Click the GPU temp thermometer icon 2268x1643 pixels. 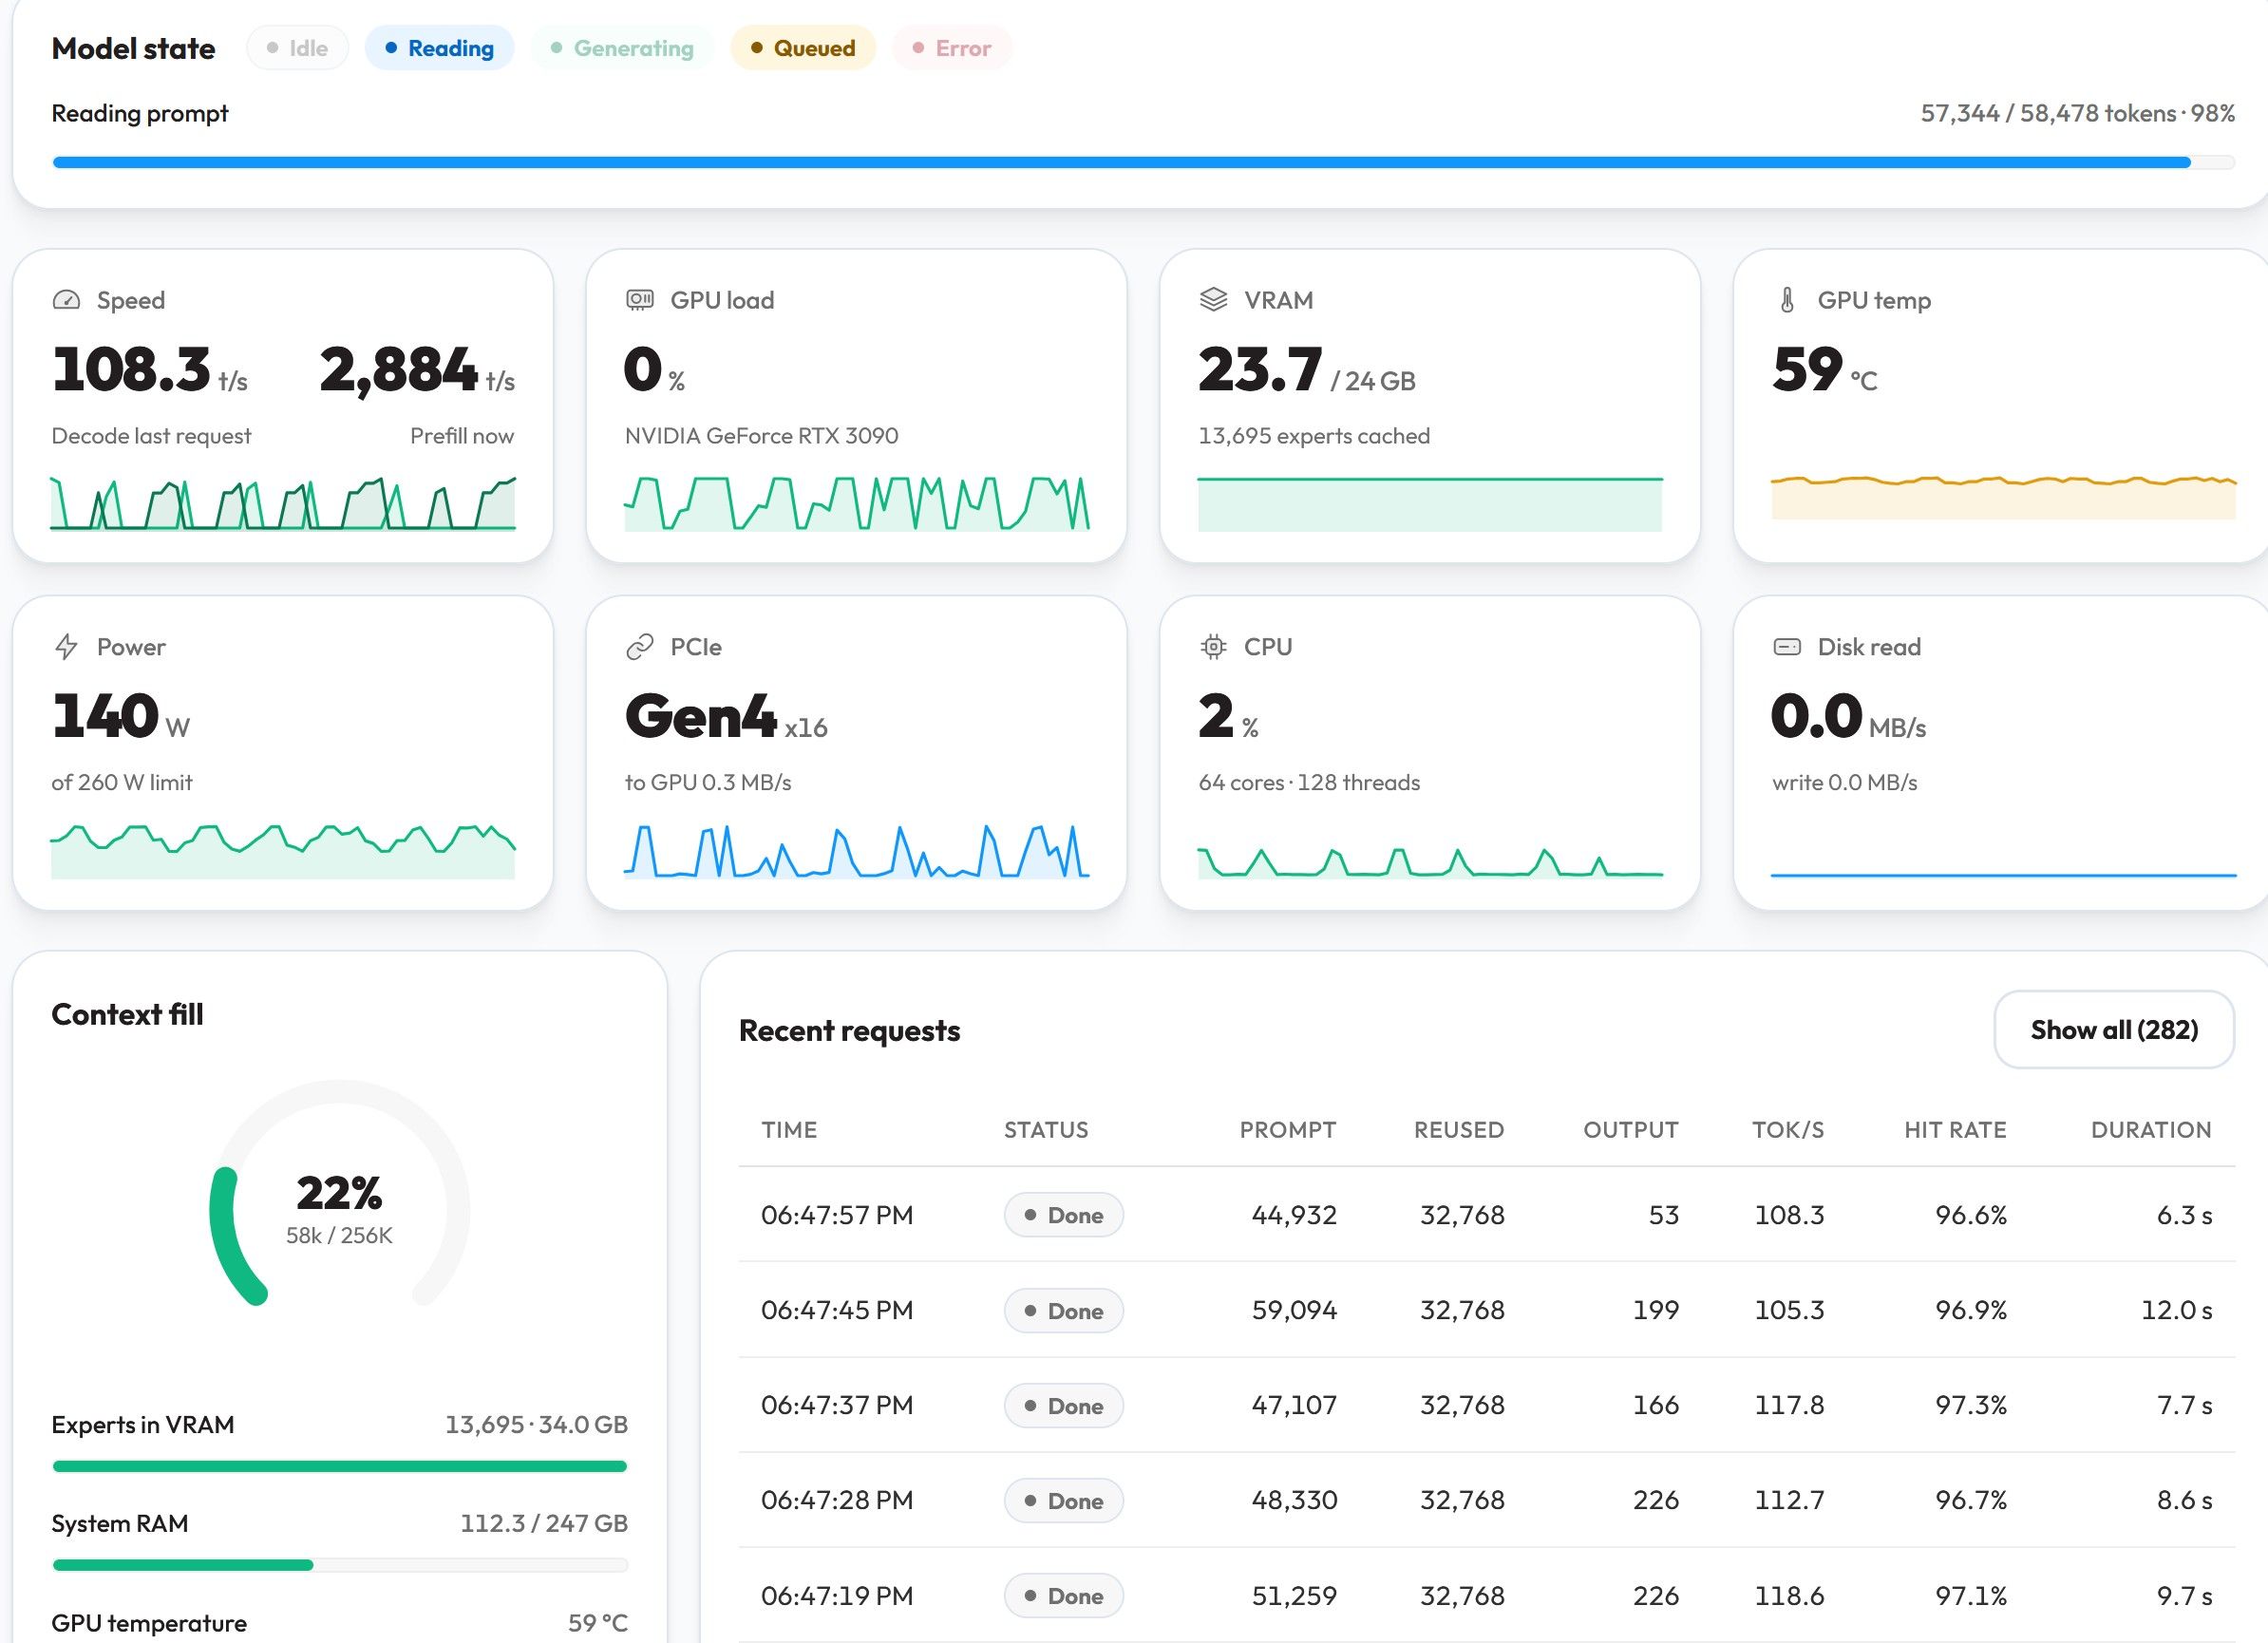coord(1787,300)
